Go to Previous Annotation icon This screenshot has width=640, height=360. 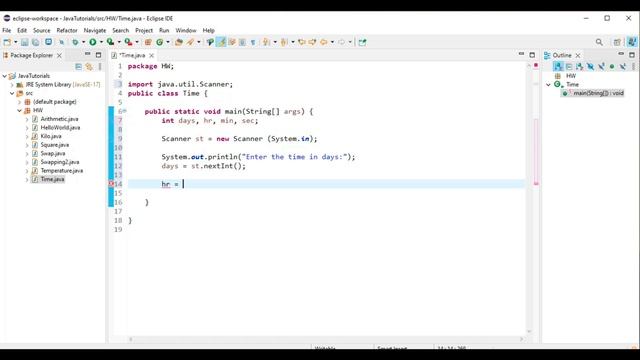pos(284,42)
